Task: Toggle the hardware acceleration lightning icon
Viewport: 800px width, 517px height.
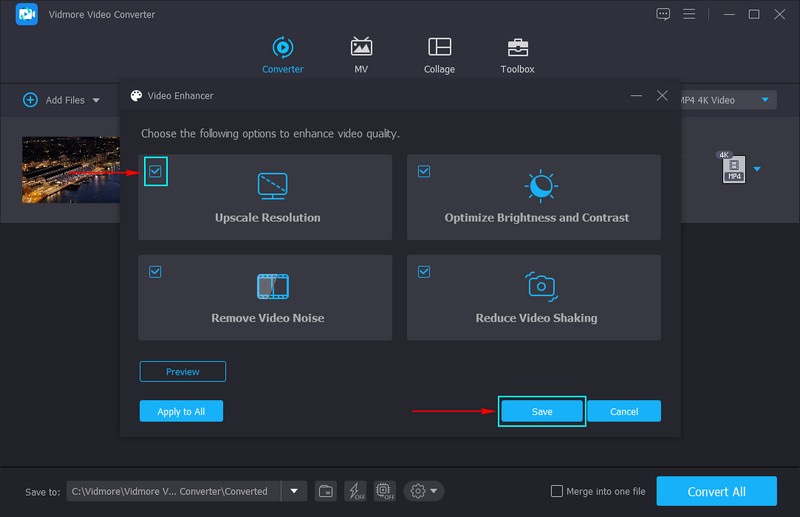Action: [x=355, y=491]
